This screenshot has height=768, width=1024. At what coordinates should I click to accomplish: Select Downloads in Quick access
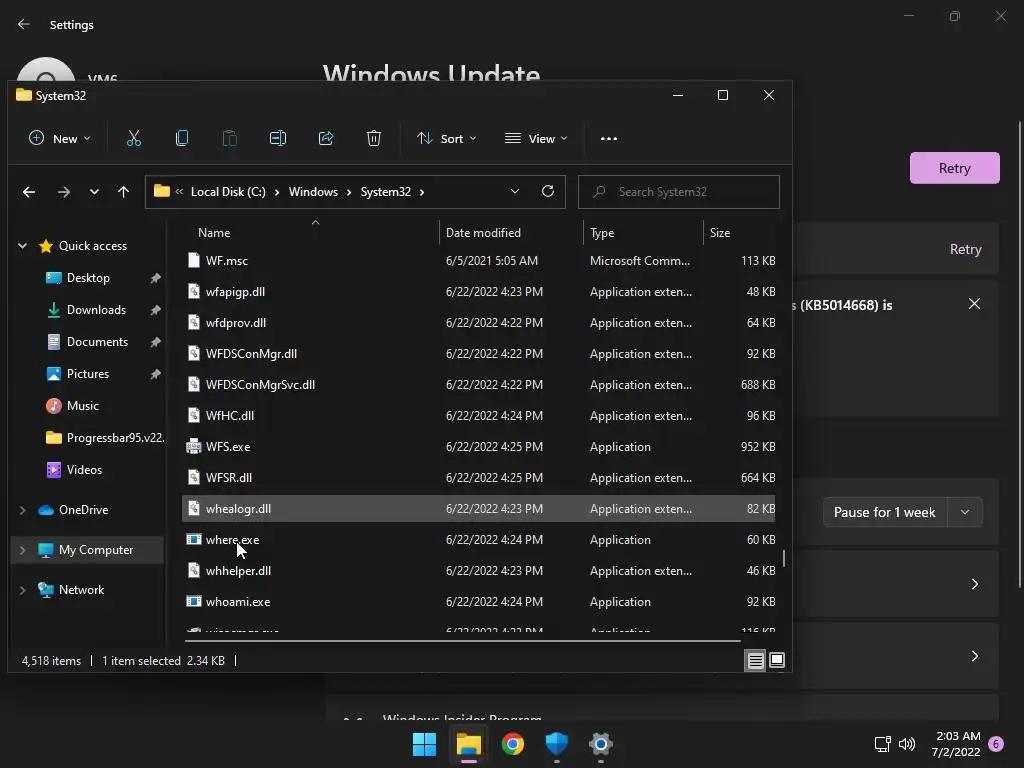(96, 310)
